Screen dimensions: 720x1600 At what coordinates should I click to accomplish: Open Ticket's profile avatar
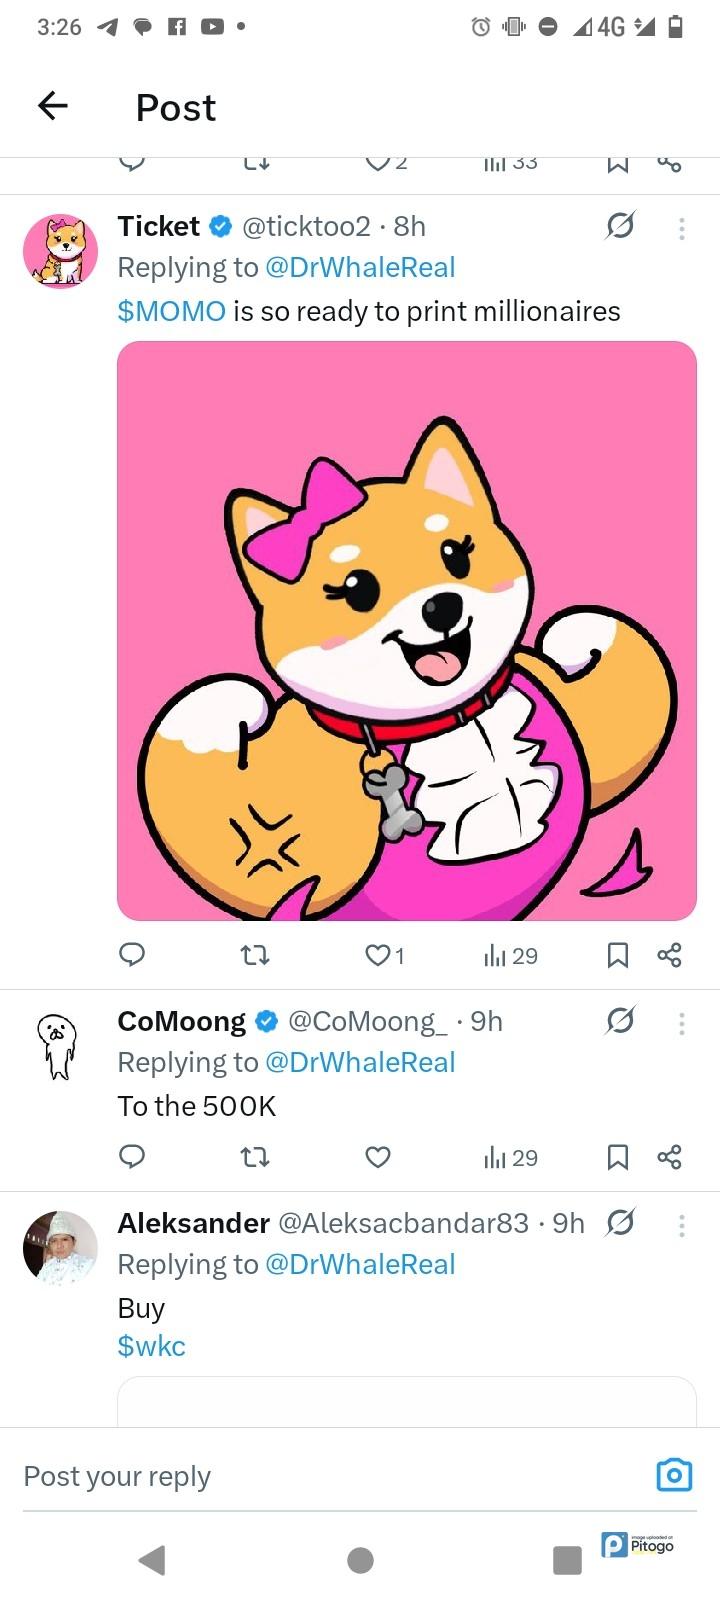(60, 250)
